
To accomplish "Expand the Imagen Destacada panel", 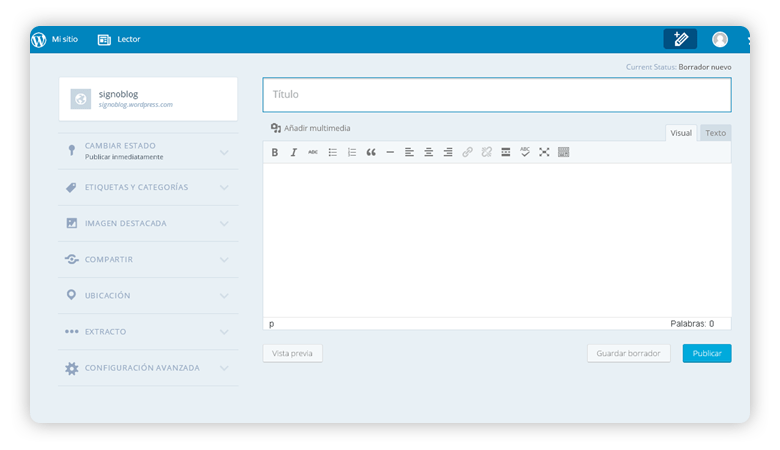I will [148, 223].
